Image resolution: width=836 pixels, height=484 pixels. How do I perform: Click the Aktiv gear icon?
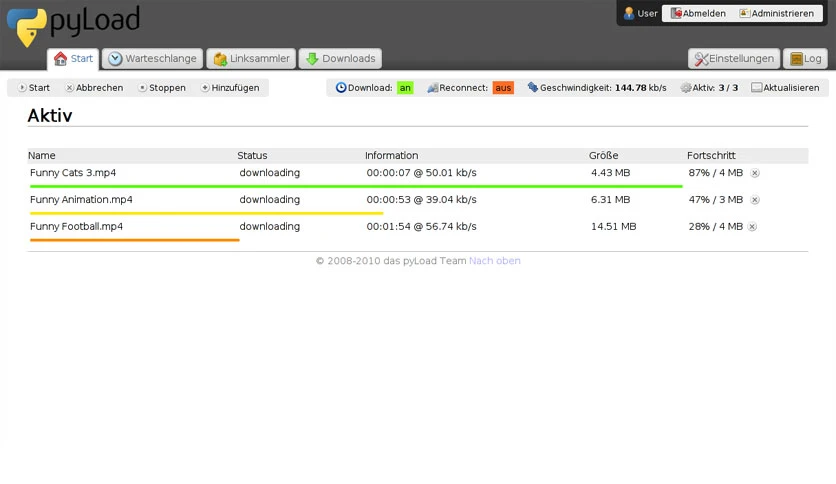pos(686,88)
